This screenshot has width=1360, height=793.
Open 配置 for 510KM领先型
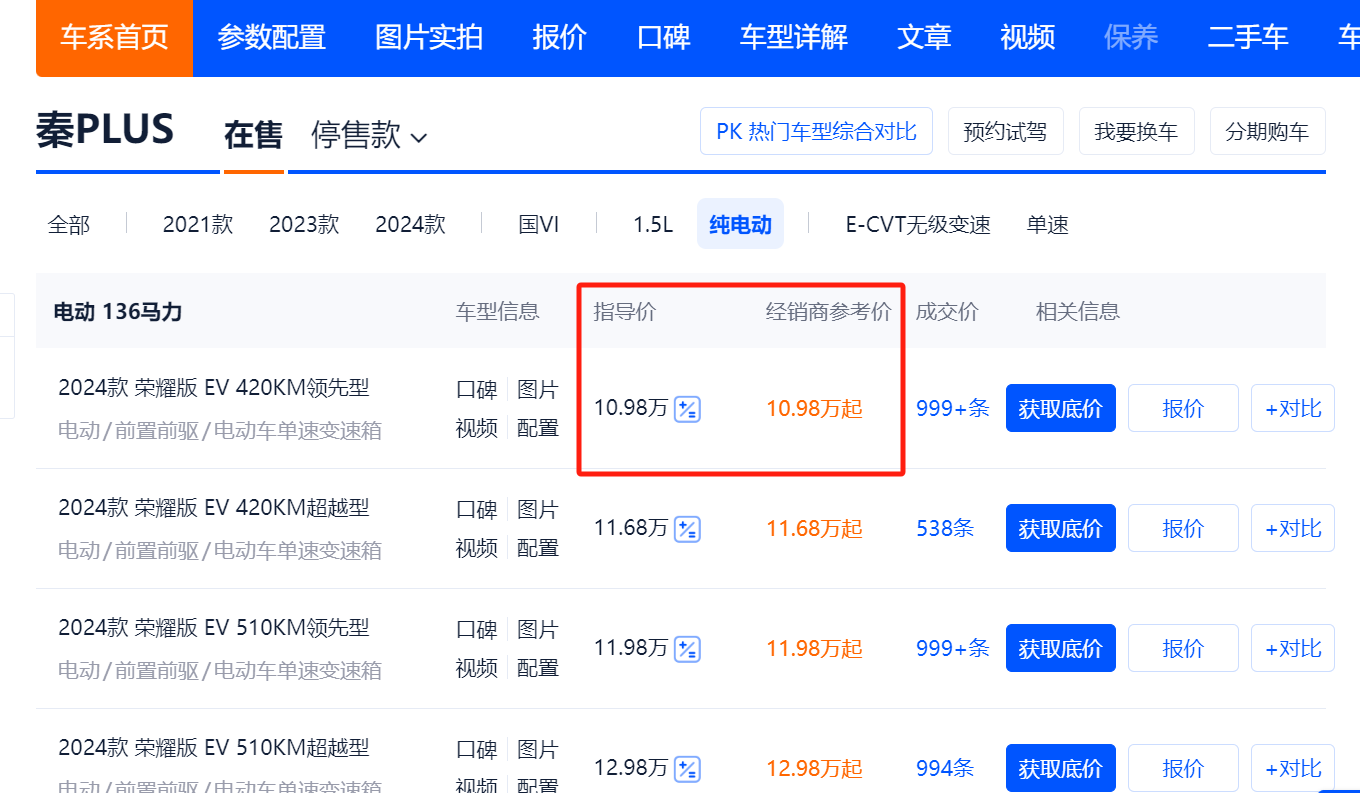538,668
